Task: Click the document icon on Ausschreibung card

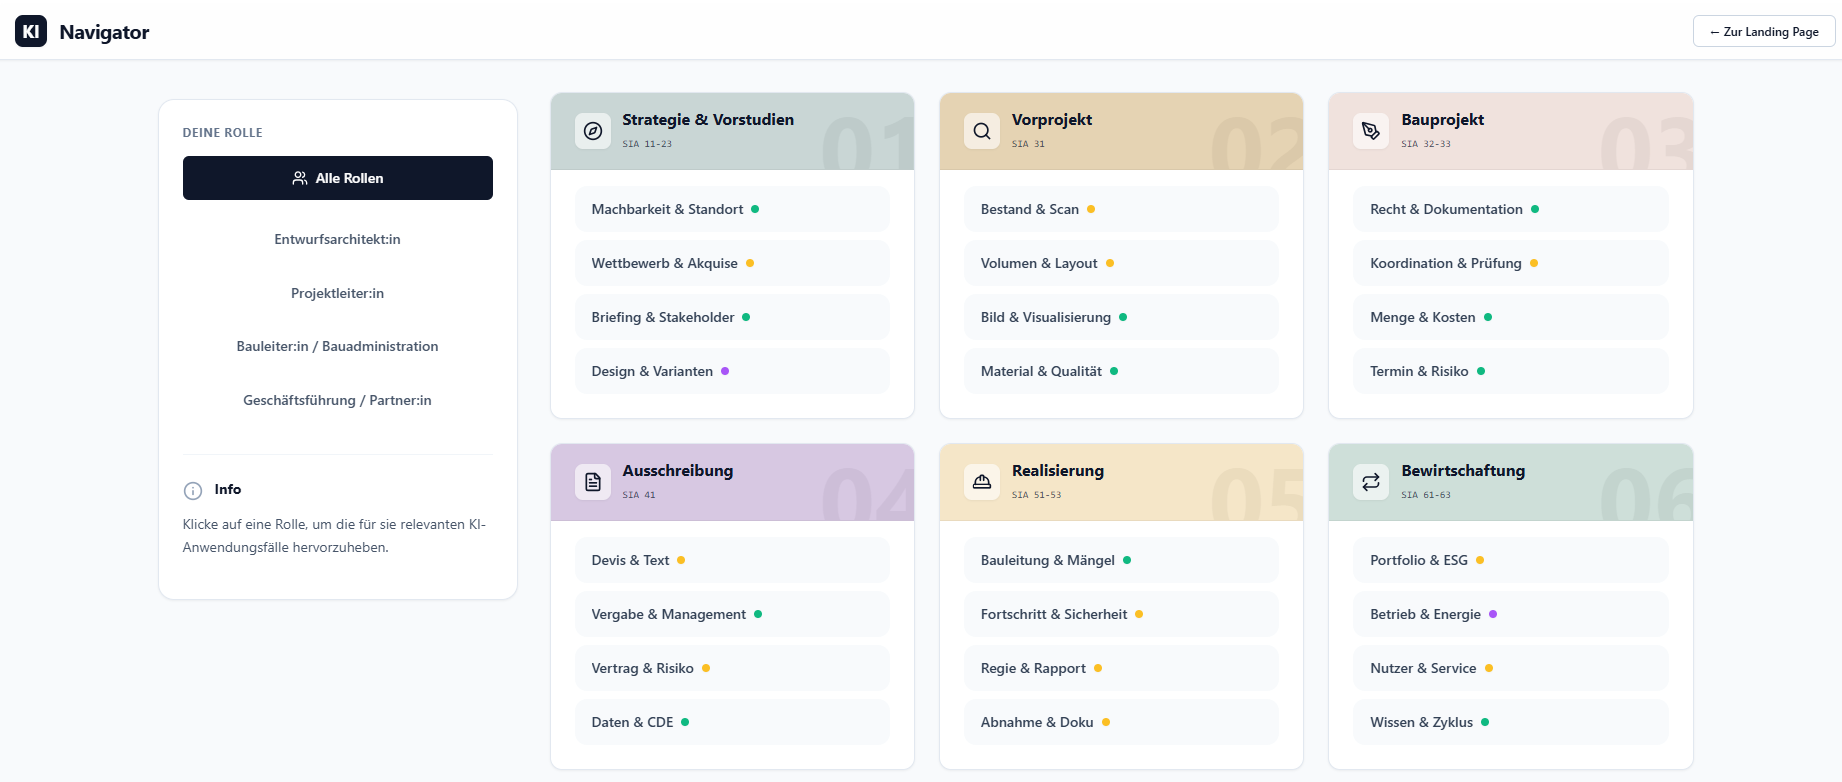Action: (x=593, y=482)
